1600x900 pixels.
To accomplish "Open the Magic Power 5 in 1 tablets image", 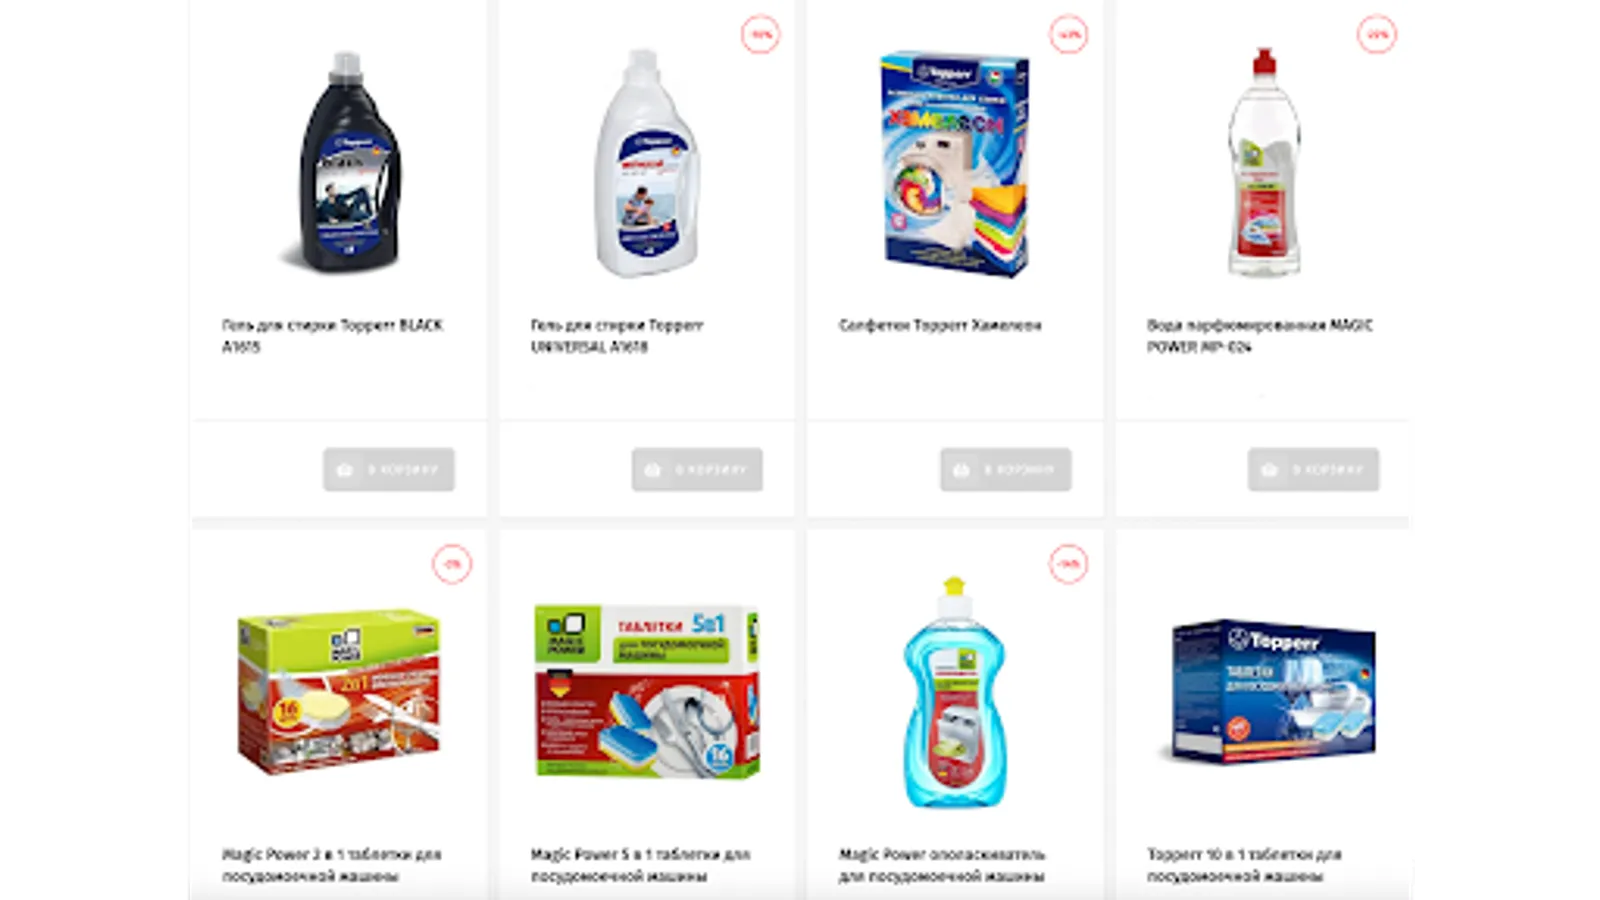I will [646, 691].
